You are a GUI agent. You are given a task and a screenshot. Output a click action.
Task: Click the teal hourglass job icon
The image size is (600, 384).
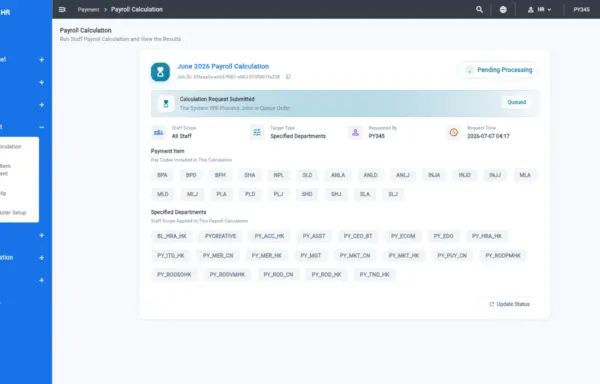[x=160, y=72]
